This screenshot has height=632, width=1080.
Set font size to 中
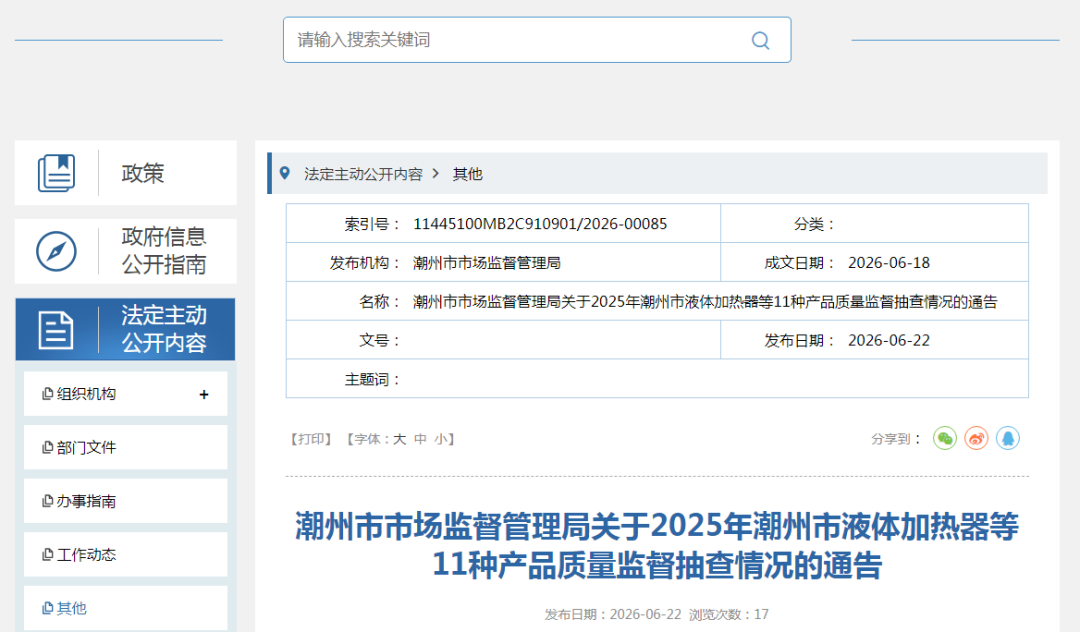[421, 439]
